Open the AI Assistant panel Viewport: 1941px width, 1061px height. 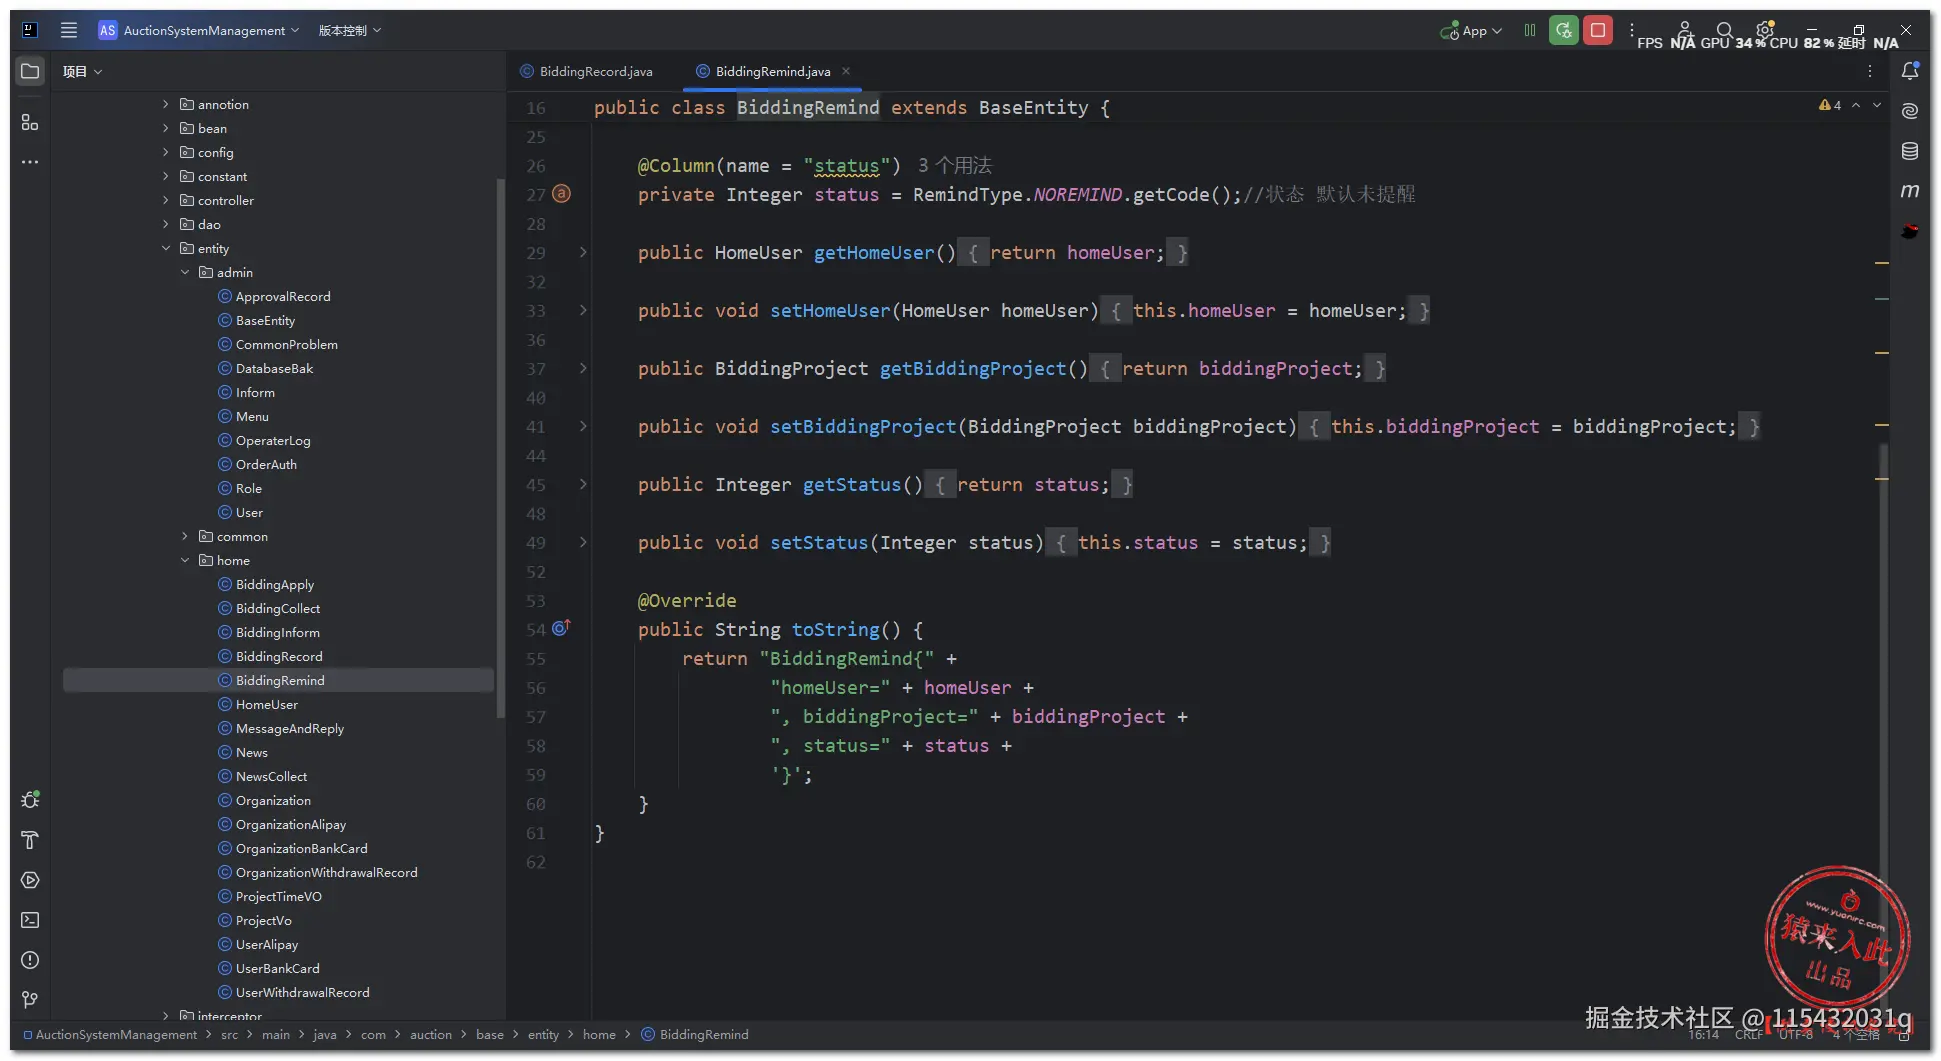pos(1910,111)
